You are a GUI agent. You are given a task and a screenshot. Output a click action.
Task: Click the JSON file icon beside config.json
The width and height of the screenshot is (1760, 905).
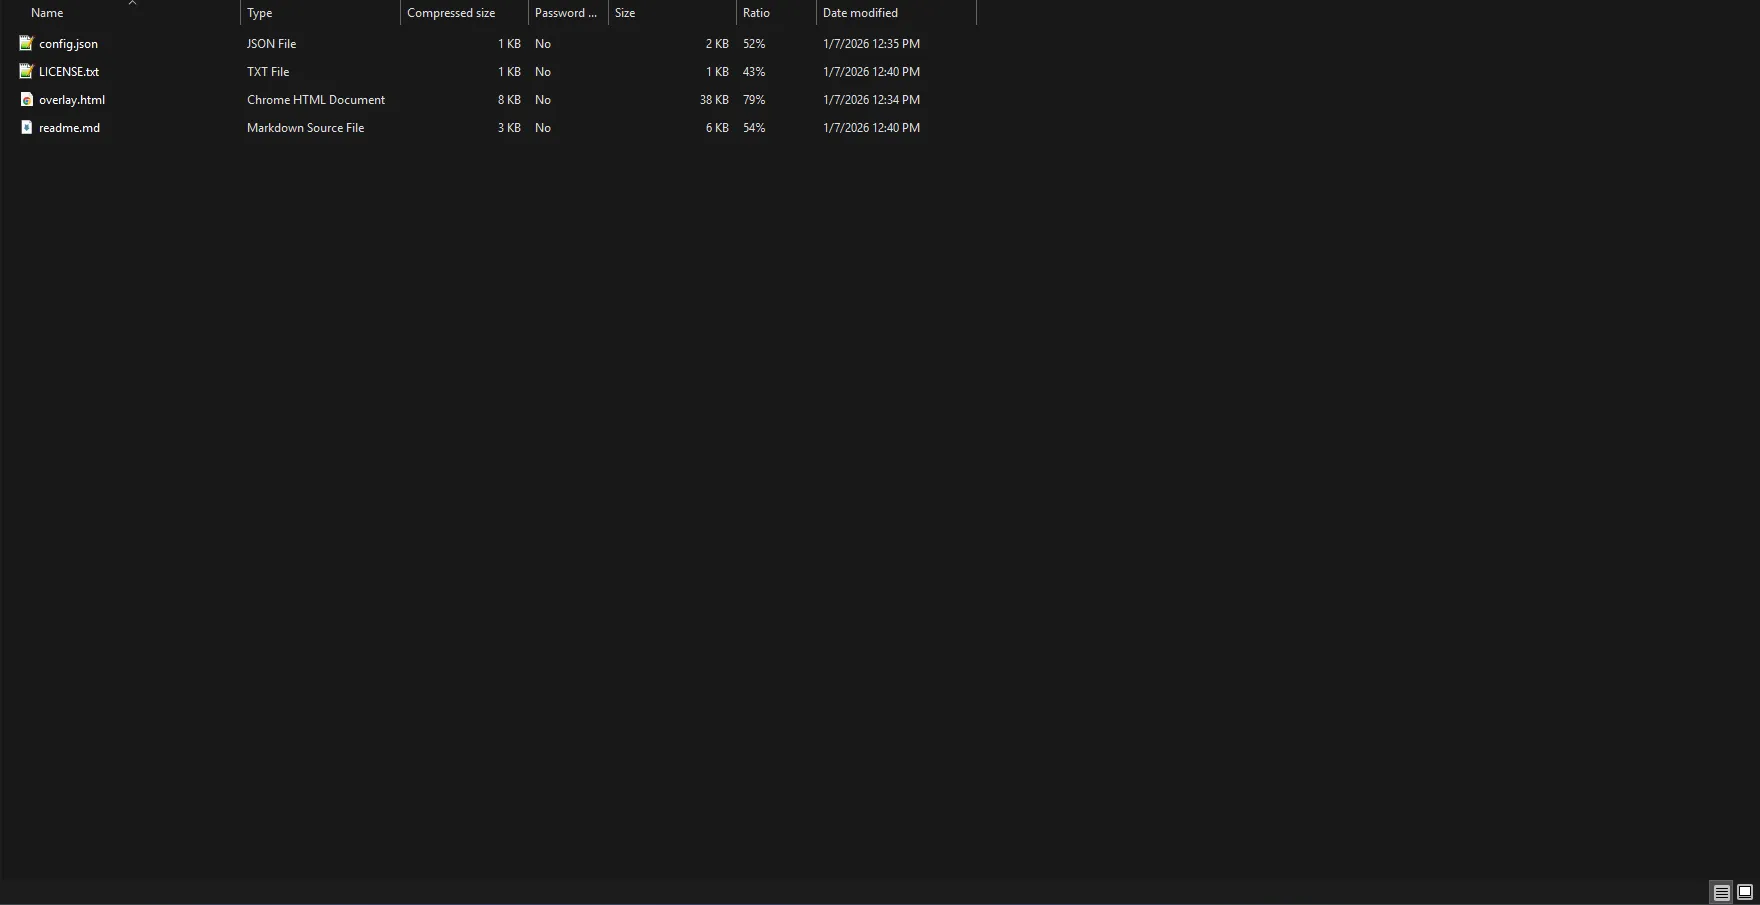[25, 43]
